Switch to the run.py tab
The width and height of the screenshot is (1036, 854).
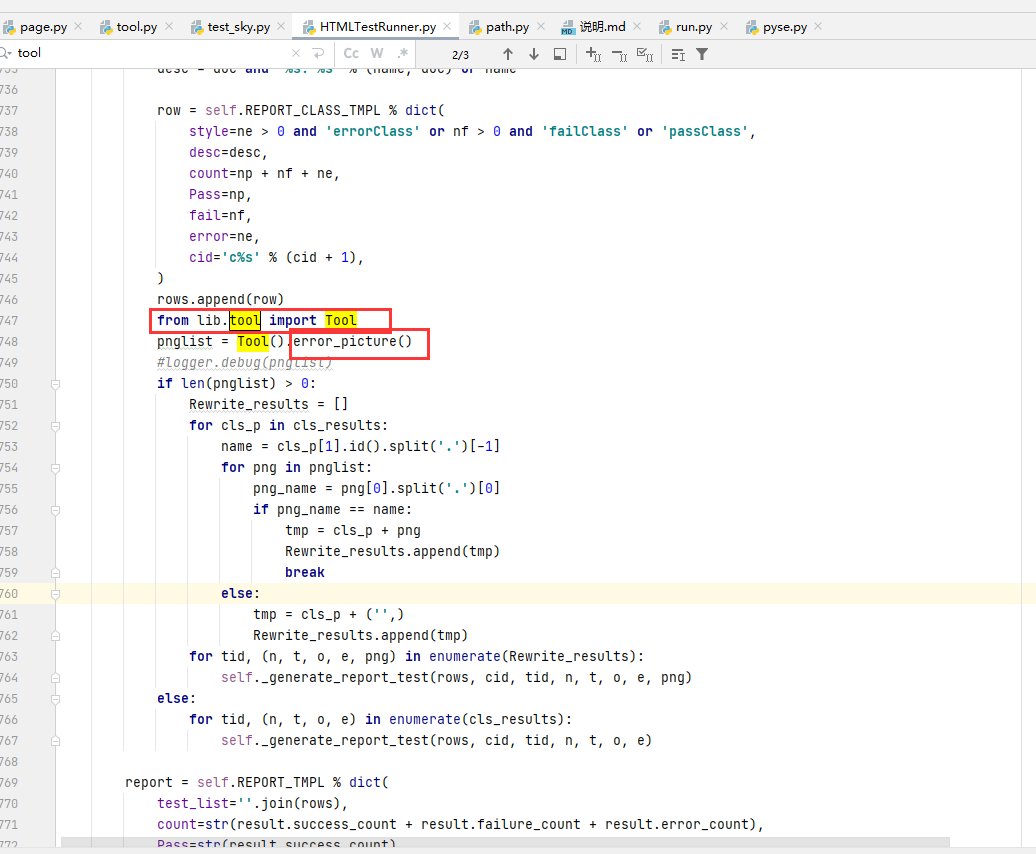tap(693, 26)
